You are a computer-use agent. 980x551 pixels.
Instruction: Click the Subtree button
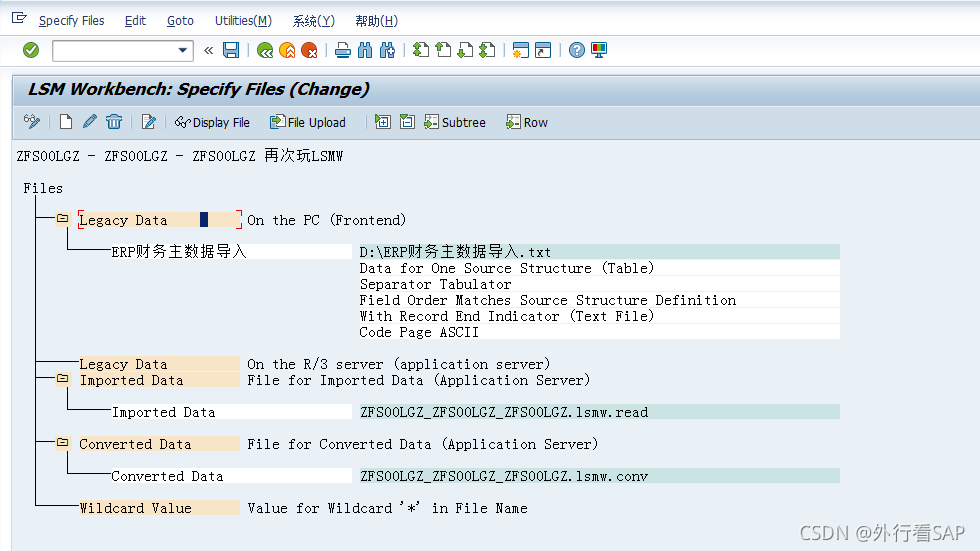pyautogui.click(x=454, y=122)
